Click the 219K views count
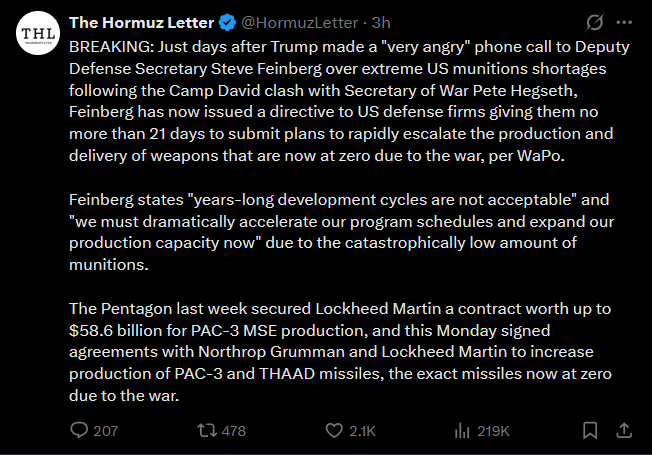The height and width of the screenshot is (455, 652). click(493, 431)
